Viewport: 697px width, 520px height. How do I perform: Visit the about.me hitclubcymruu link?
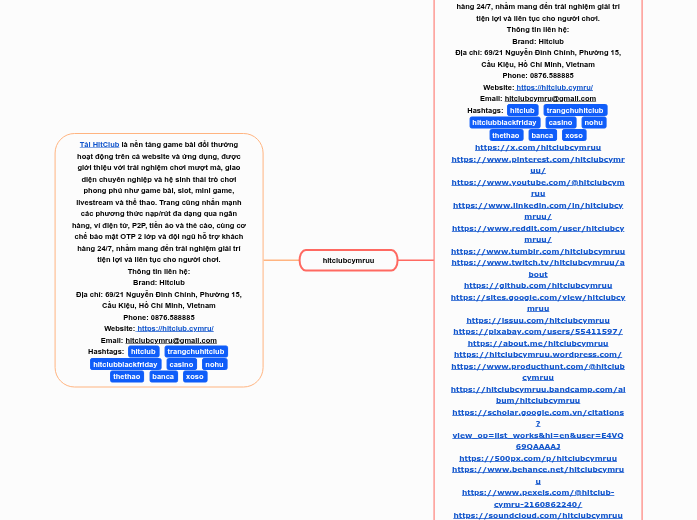[538, 343]
